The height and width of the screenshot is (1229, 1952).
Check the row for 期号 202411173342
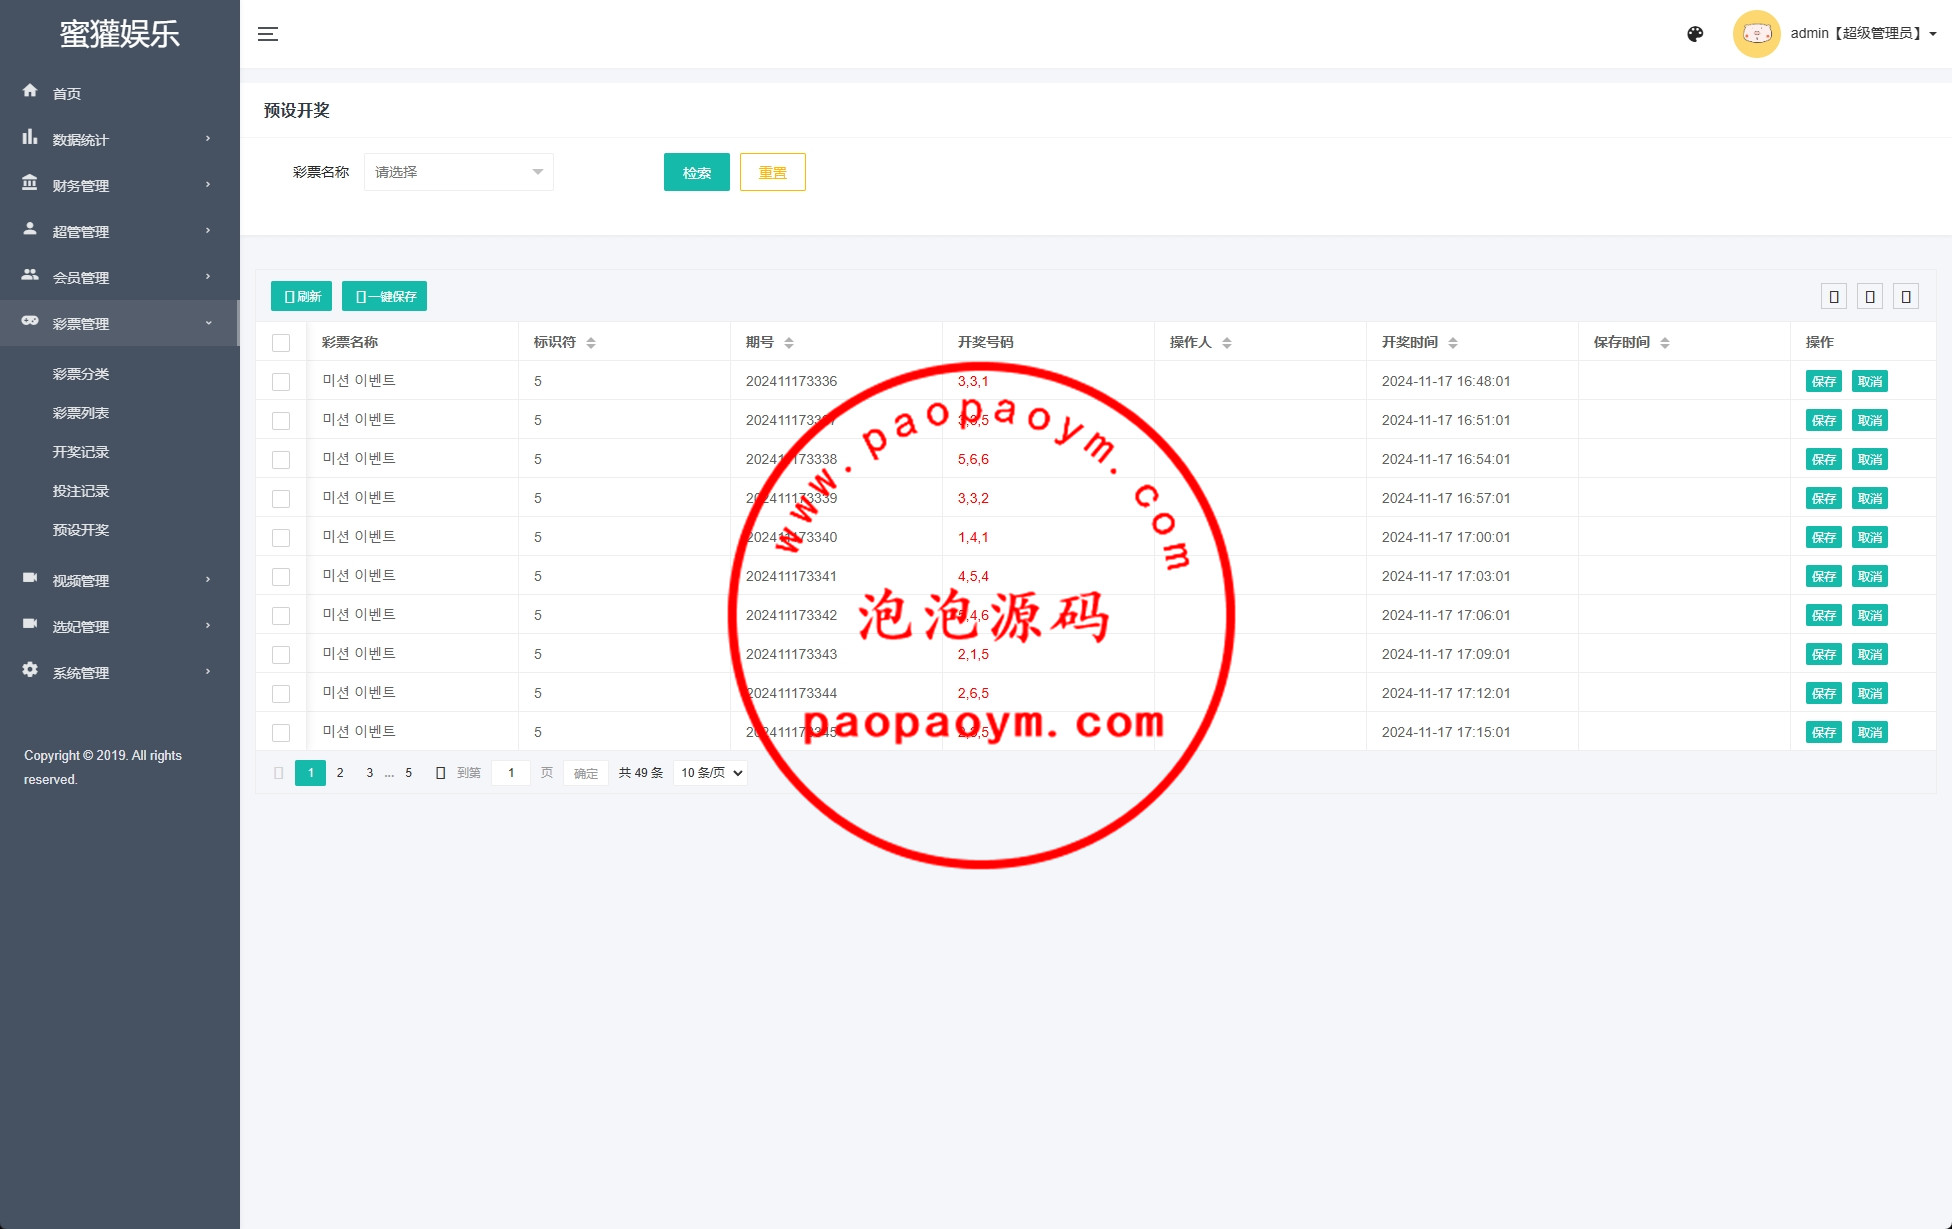[281, 616]
